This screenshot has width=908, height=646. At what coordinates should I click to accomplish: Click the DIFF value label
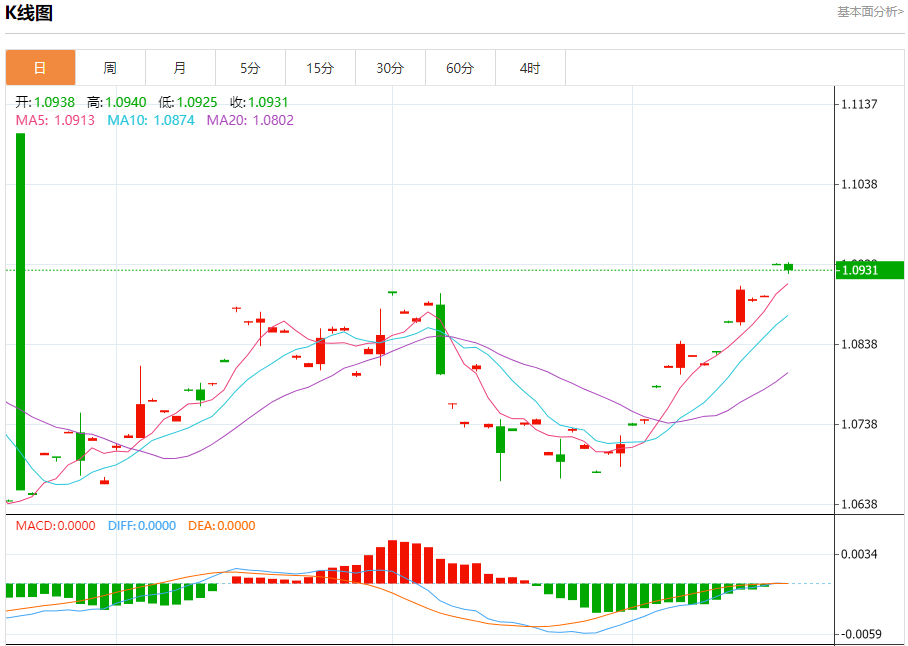142,526
